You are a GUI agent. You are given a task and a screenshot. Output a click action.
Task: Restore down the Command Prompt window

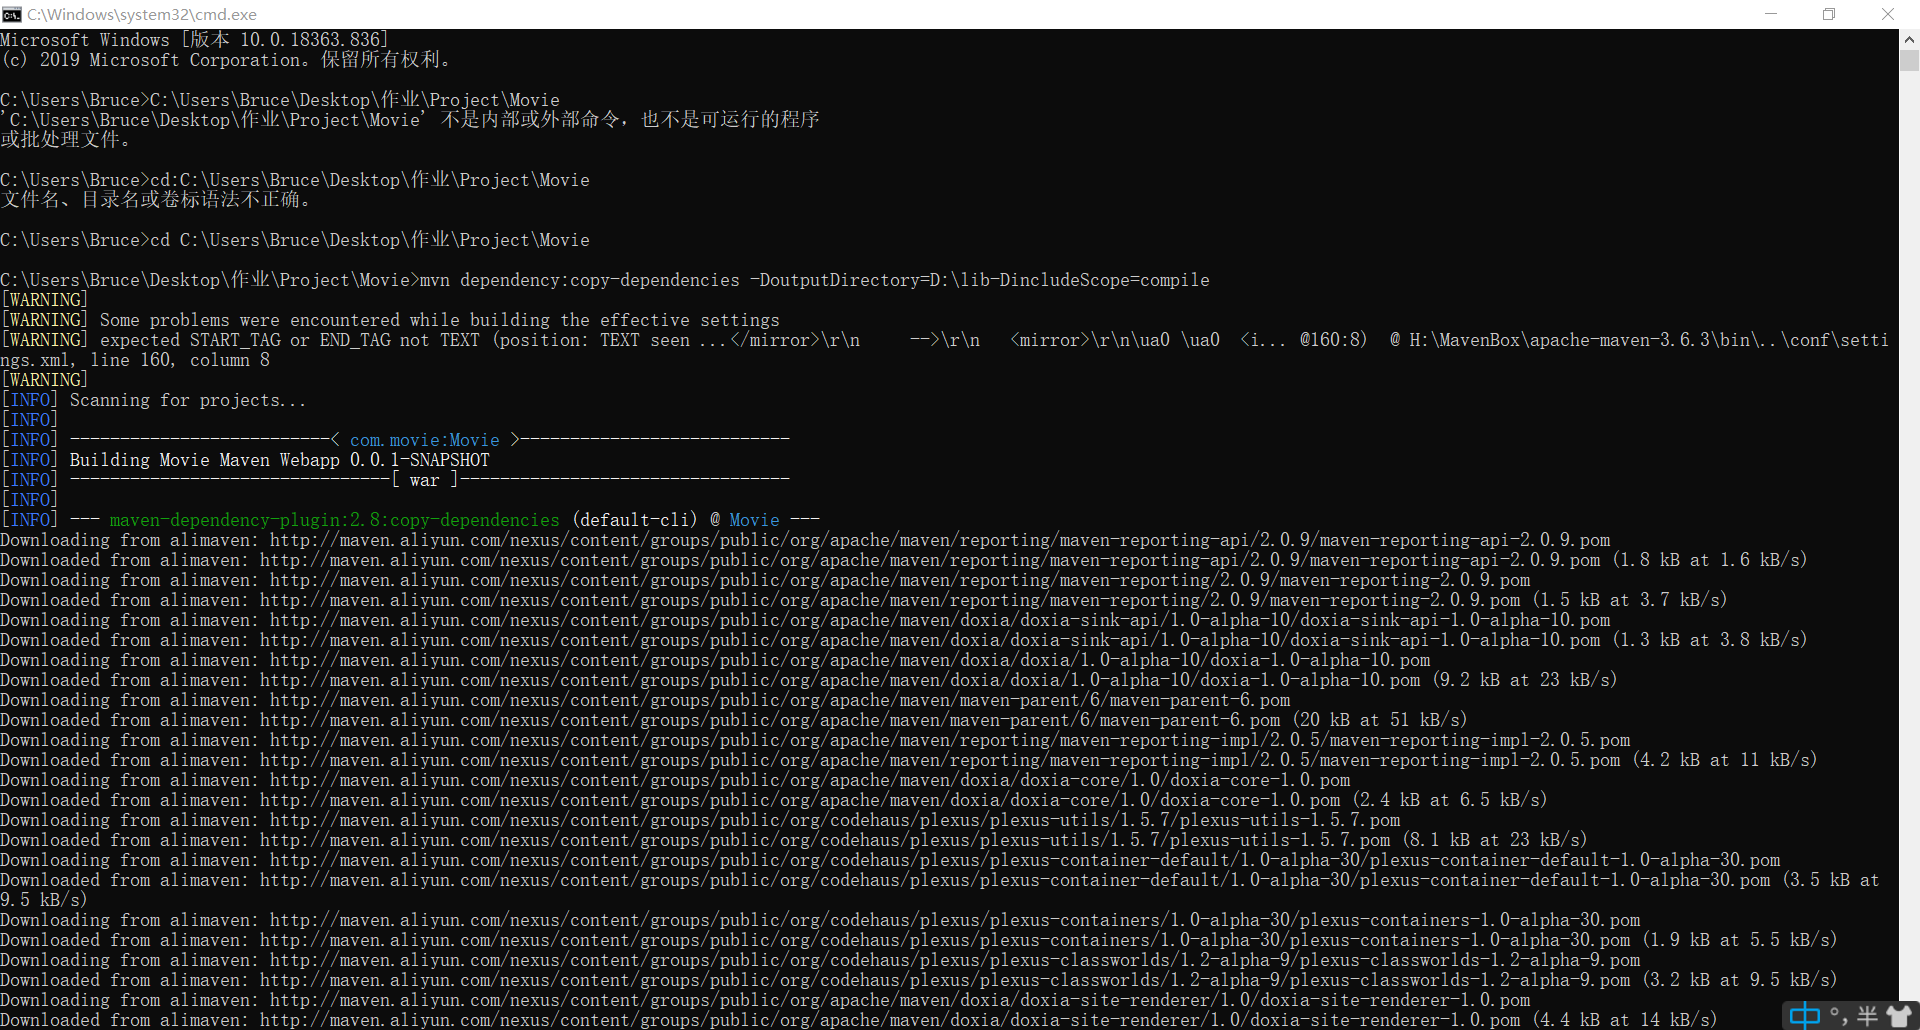(1829, 14)
